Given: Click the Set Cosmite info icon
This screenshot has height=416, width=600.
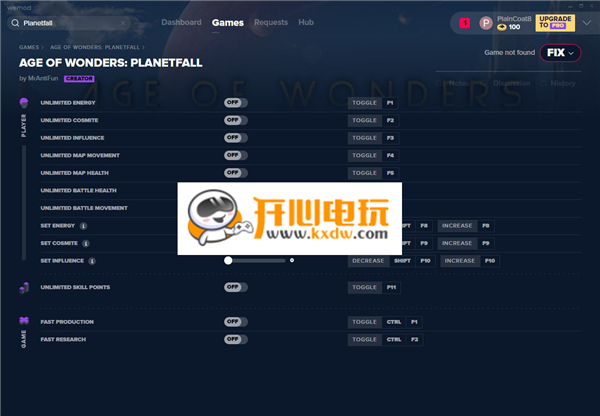Looking at the screenshot, I should 86,243.
